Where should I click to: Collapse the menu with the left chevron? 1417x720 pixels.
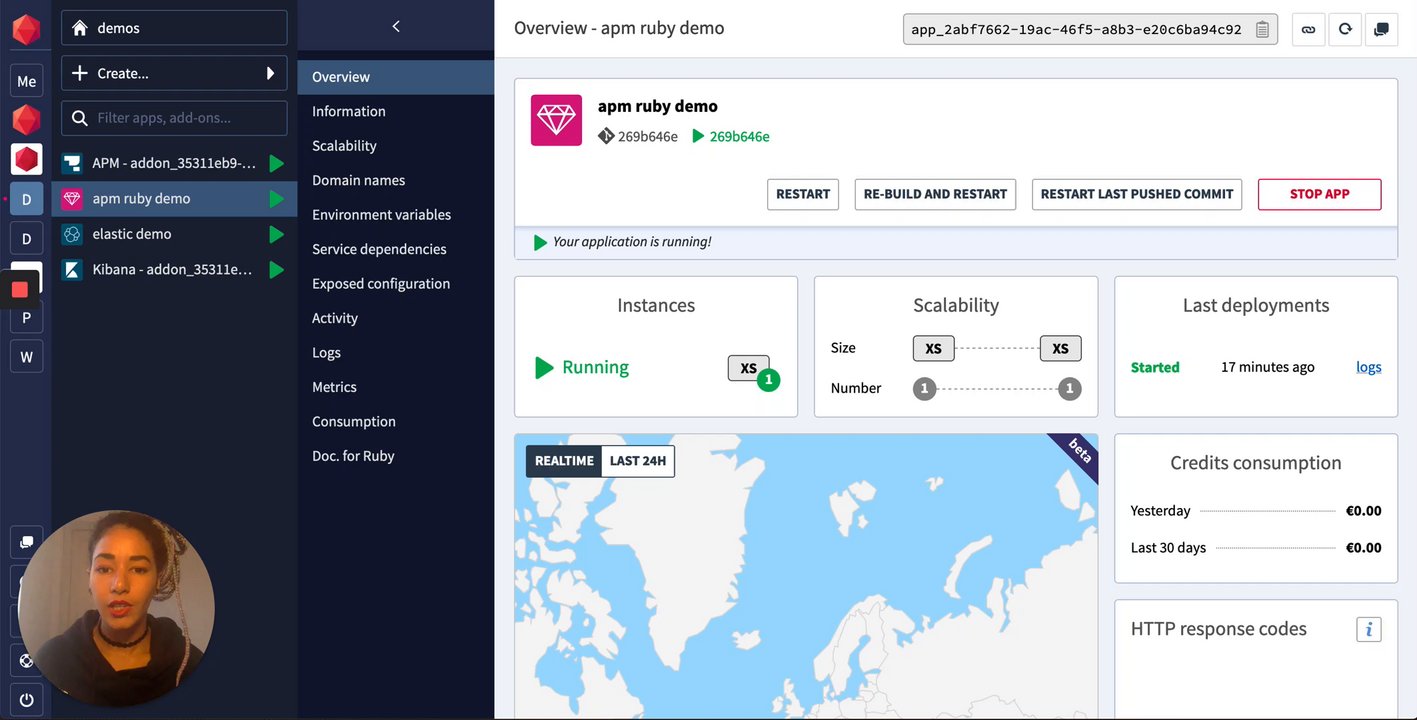396,27
